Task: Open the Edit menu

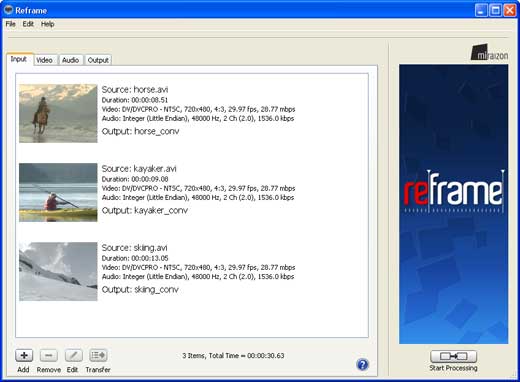Action: tap(28, 24)
